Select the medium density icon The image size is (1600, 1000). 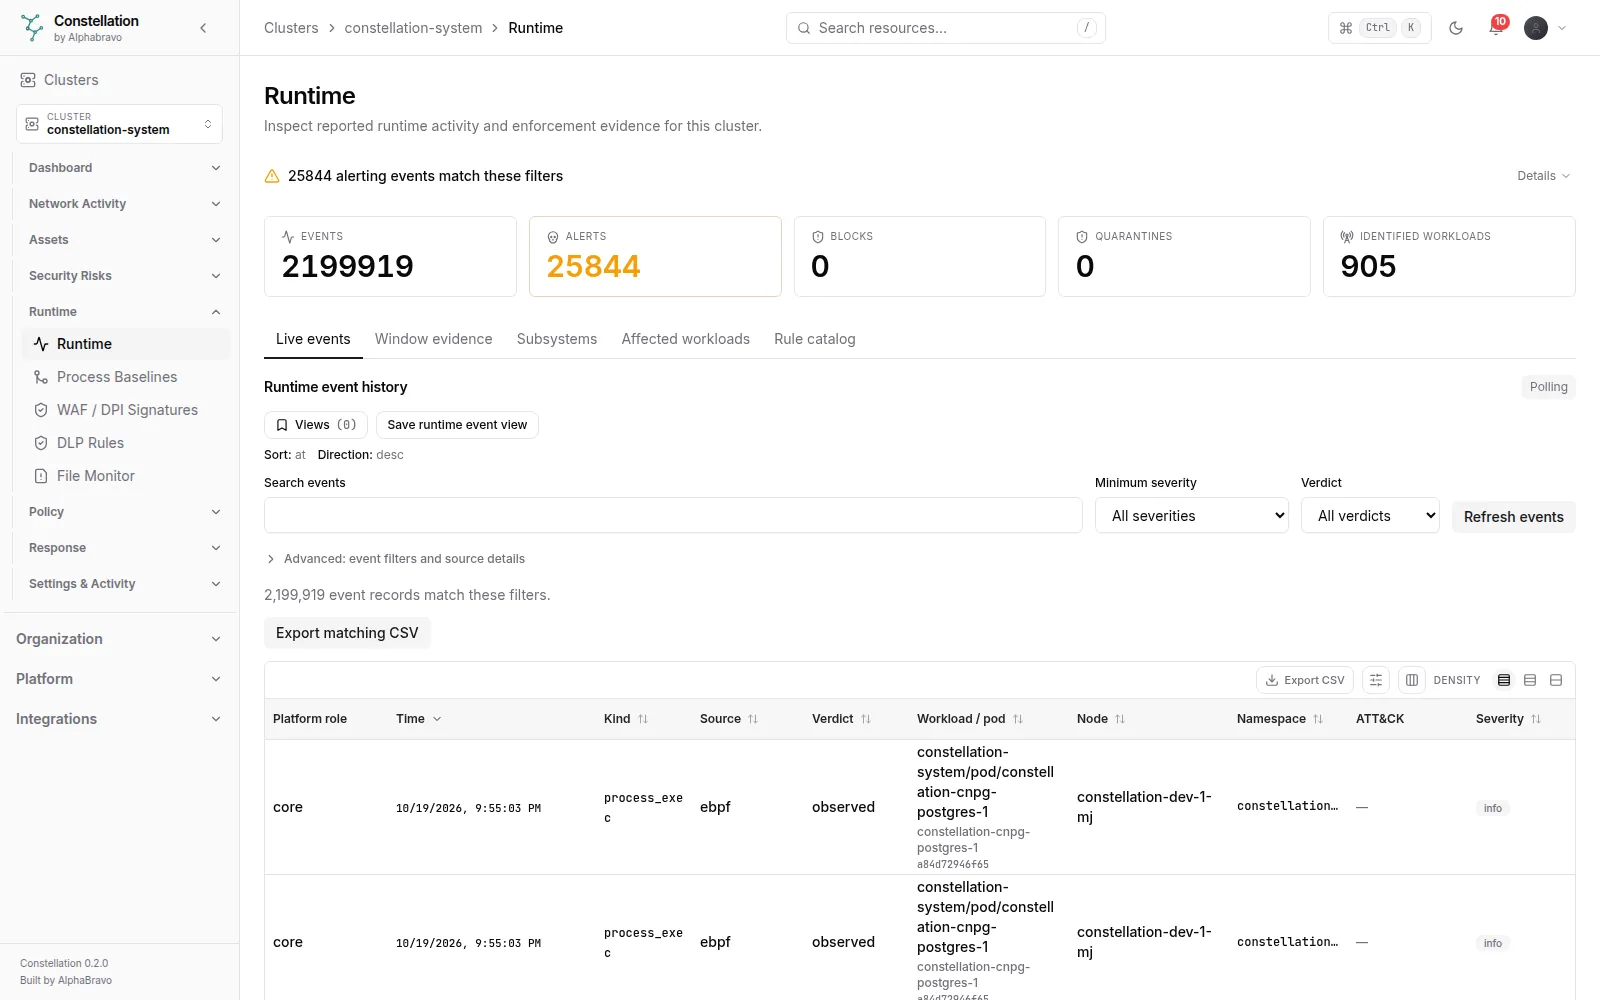pos(1530,680)
